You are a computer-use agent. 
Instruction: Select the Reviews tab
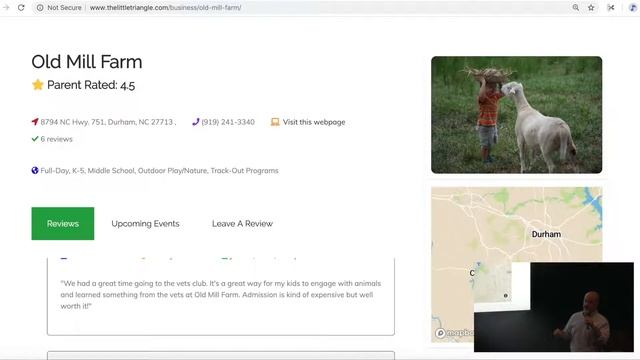[x=63, y=223]
